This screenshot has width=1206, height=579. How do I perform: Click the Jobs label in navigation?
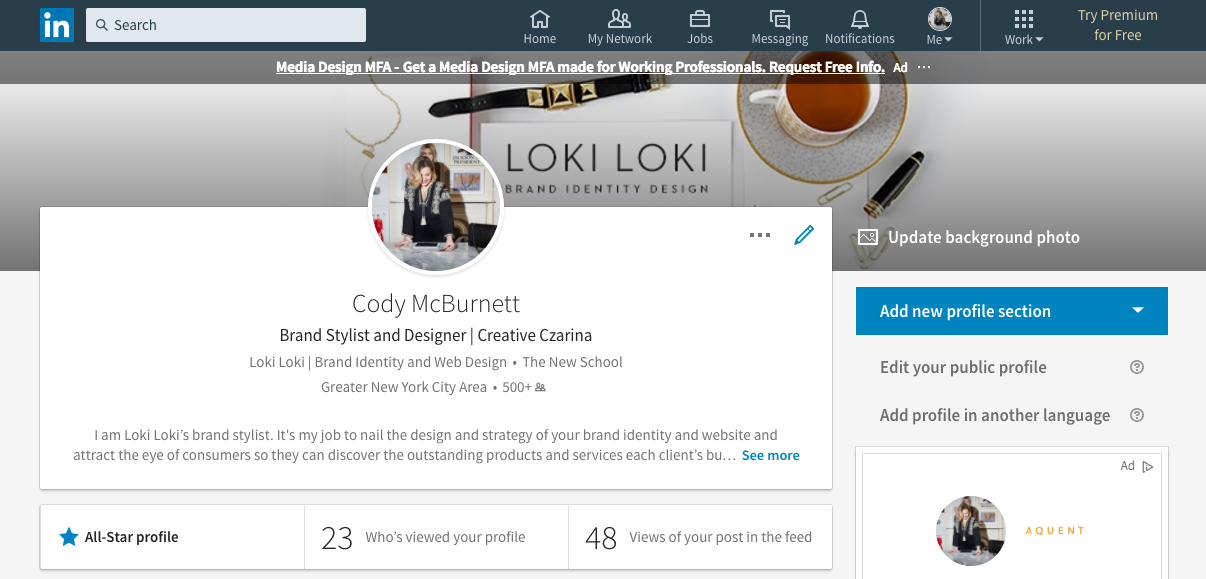click(x=700, y=39)
